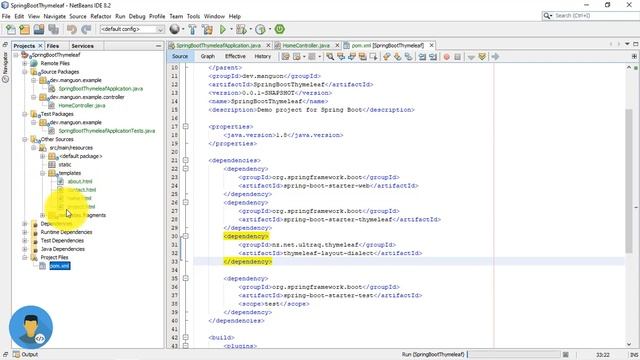Toggle Bookmark icon in editor toolbar

tap(408, 57)
